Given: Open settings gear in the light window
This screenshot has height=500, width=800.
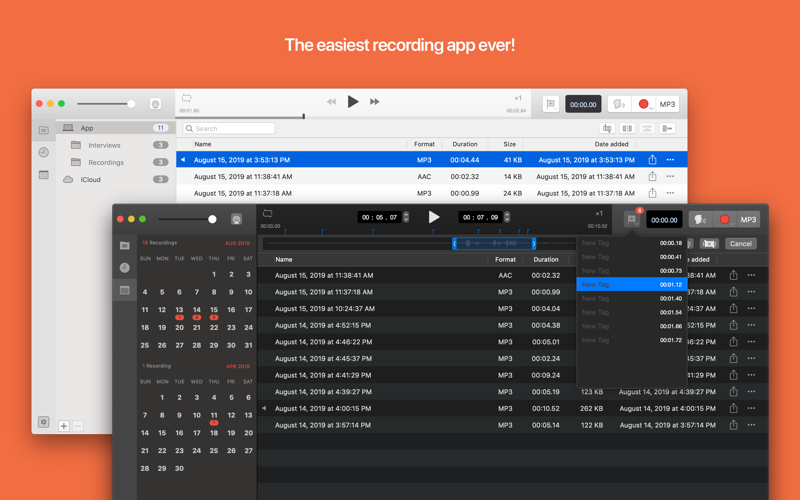Looking at the screenshot, I should pos(44,422).
